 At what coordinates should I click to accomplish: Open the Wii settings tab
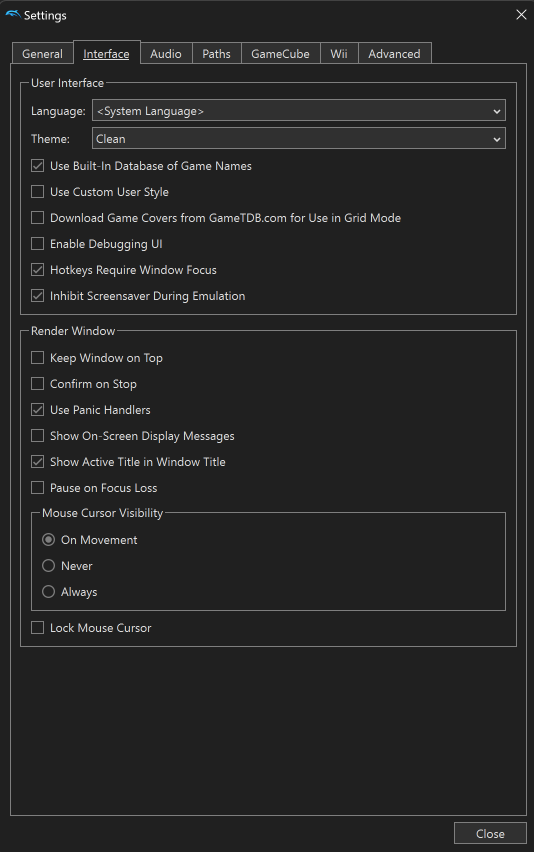(339, 54)
